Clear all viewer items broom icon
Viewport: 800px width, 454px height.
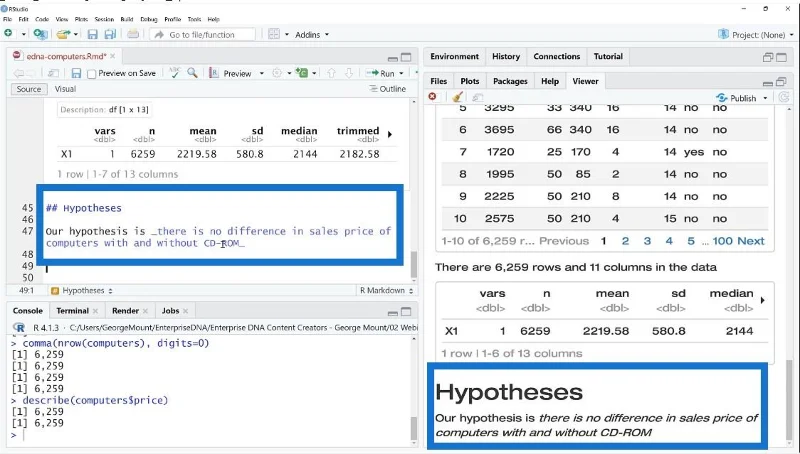(457, 96)
